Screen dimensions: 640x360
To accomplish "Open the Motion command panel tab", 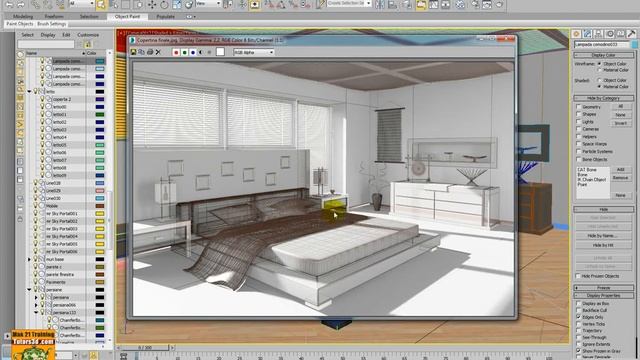I will 610,34.
